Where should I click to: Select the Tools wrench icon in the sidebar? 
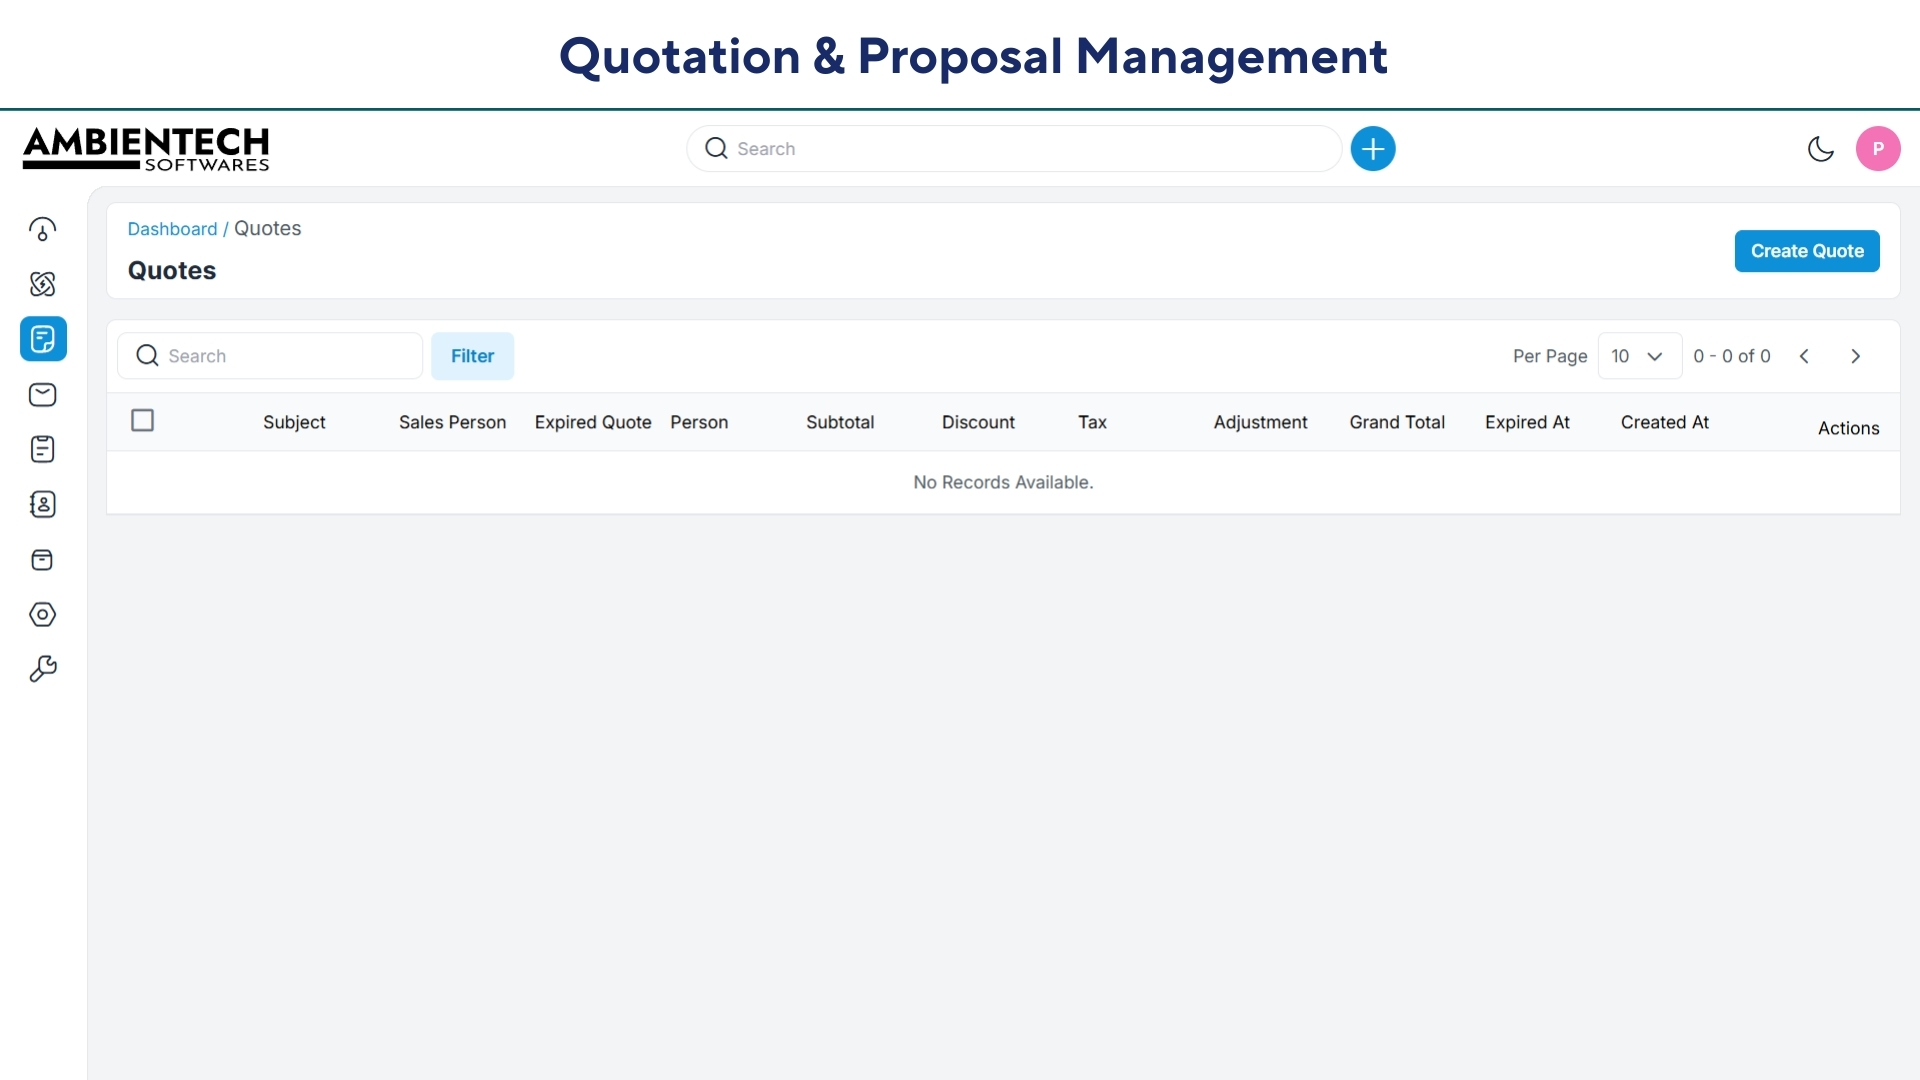click(42, 668)
